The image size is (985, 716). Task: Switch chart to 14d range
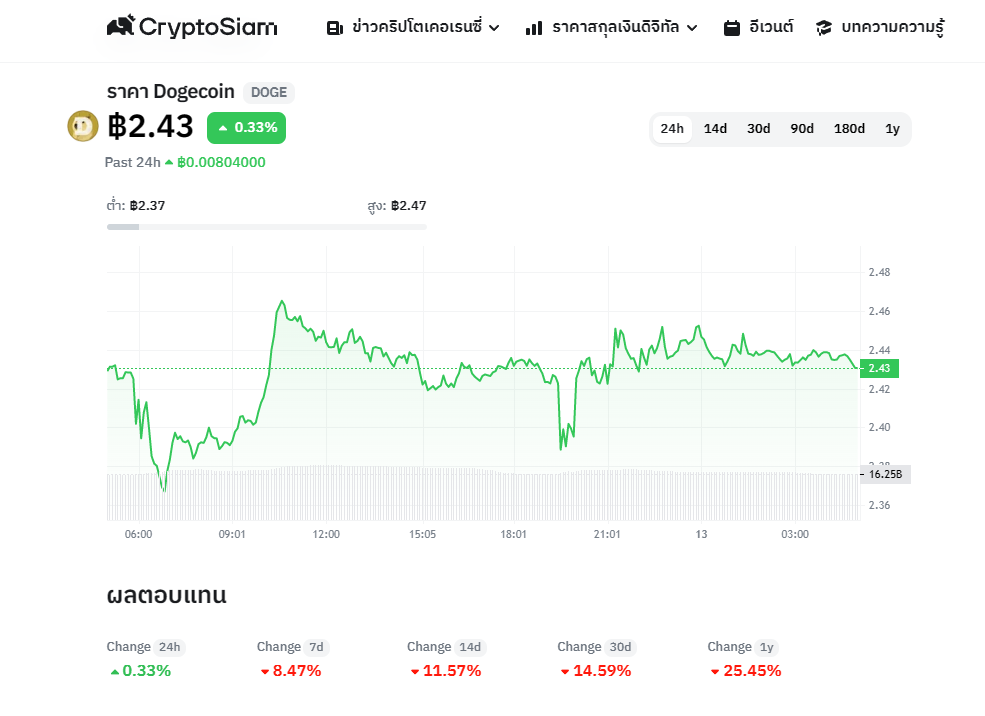(x=715, y=129)
